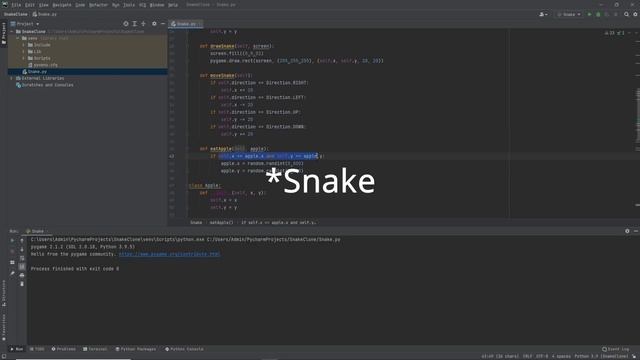Open the Code menu
640x360 pixels.
tap(80, 5)
